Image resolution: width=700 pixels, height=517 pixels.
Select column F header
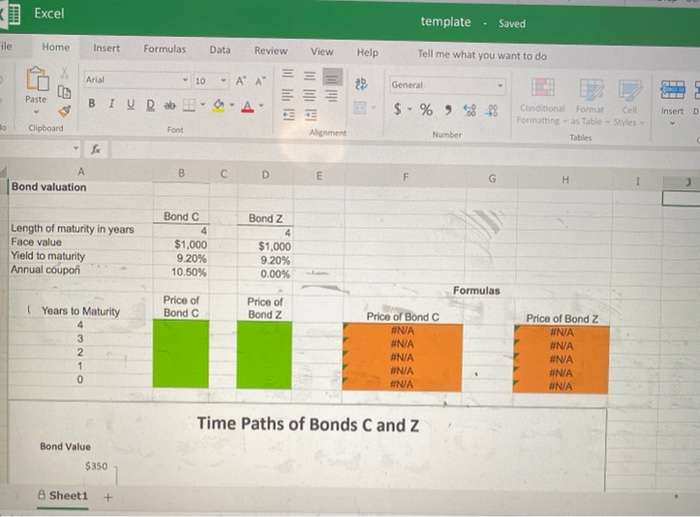[x=405, y=177]
